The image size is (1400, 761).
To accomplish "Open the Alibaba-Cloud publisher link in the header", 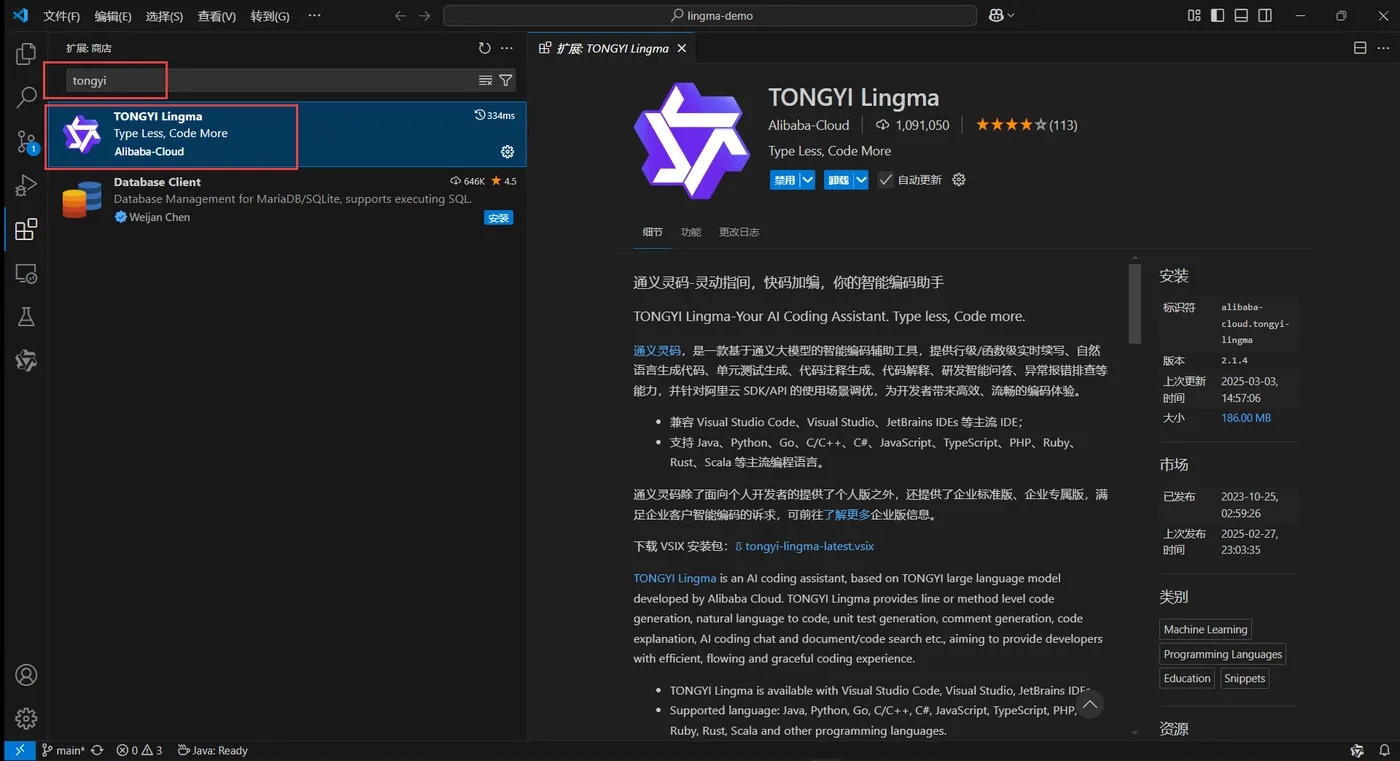I will coord(809,125).
